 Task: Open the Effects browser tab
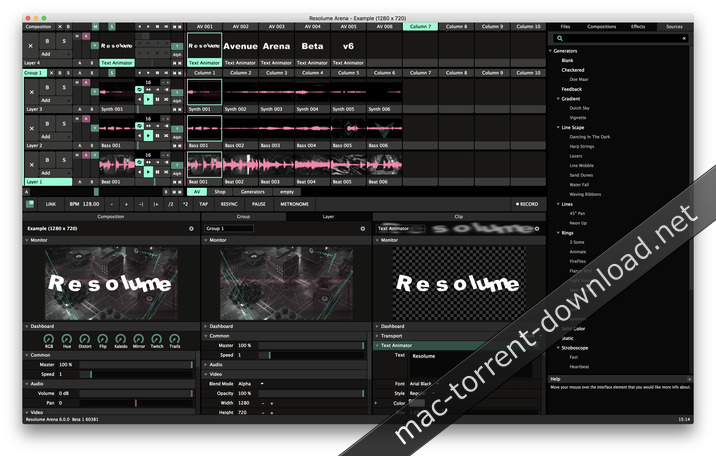point(638,27)
